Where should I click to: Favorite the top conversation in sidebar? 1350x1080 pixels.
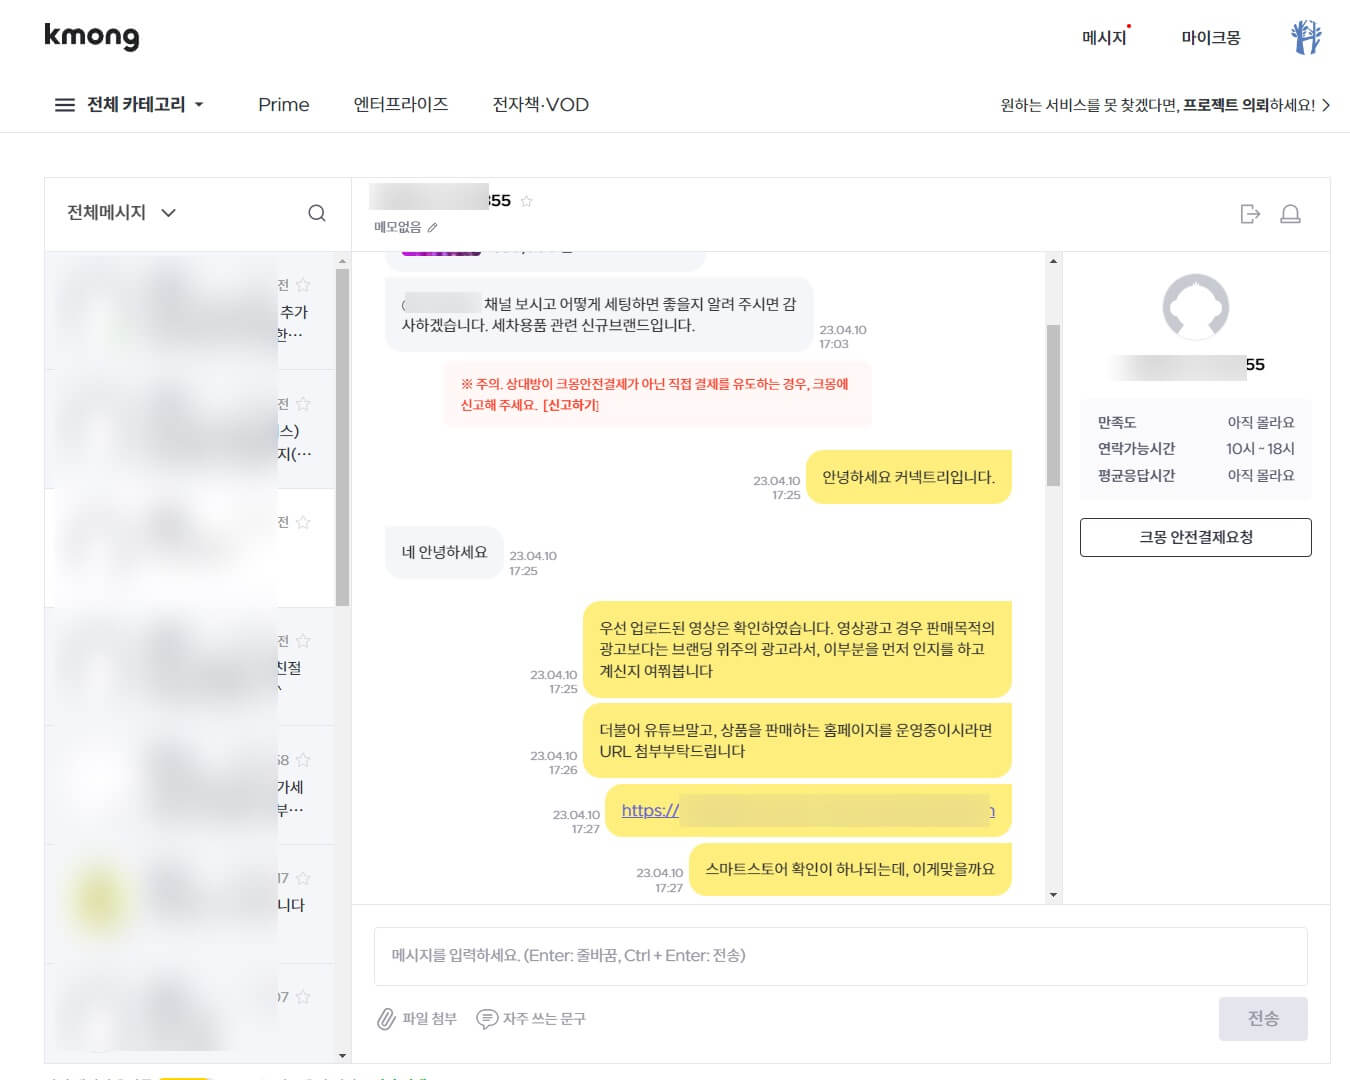pos(303,284)
